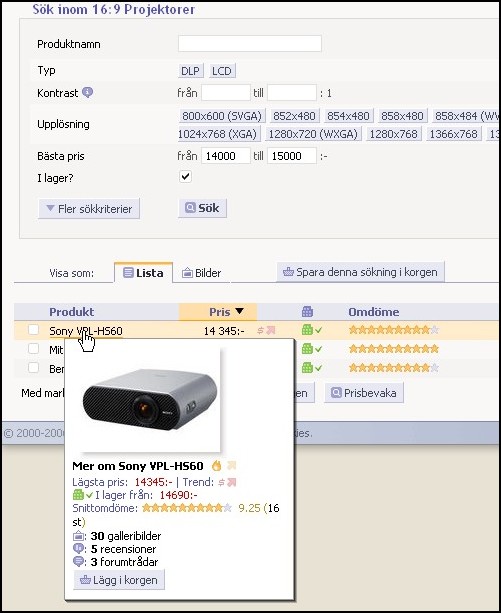
Task: Select the Lista view tab
Action: (143, 272)
